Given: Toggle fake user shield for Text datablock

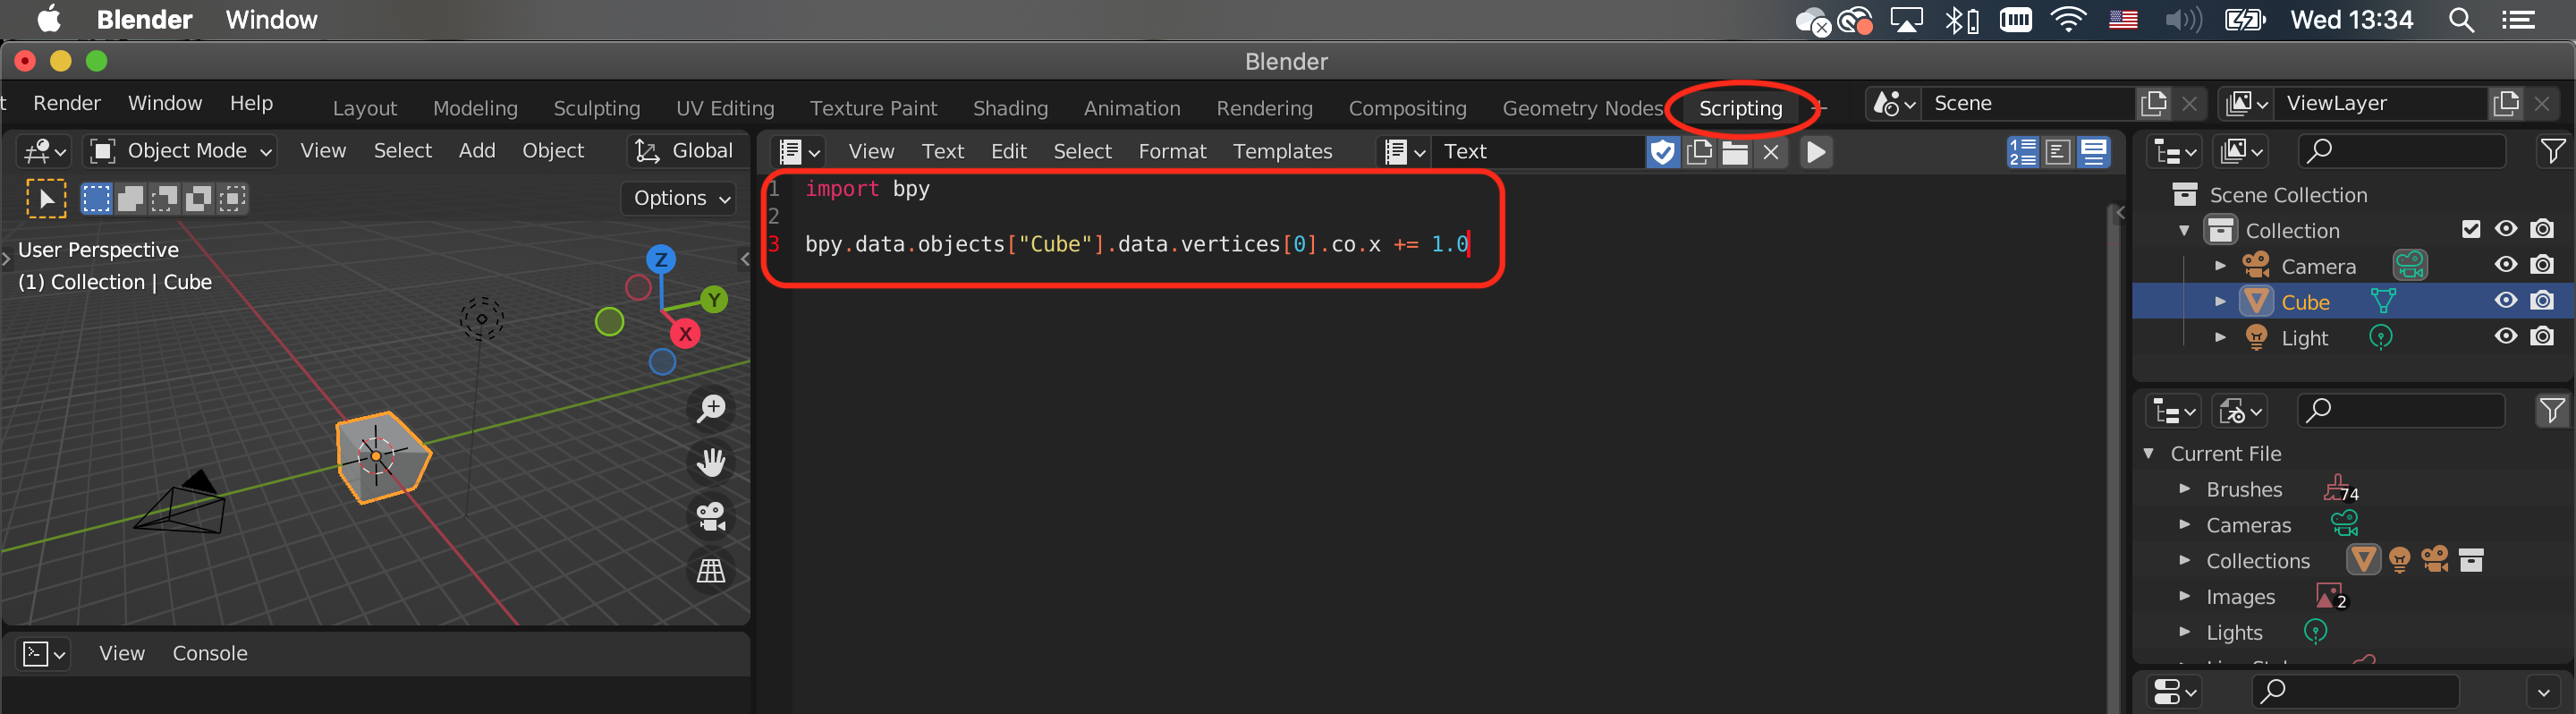Looking at the screenshot, I should [x=1662, y=152].
